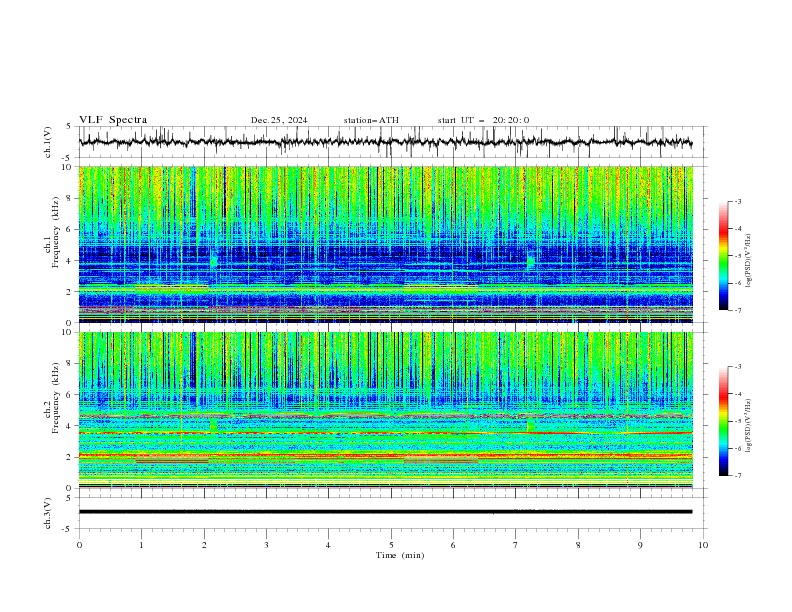792x612 pixels.
Task: Click ch.2 green 4 kHz burst near minute 2
Action: [214, 425]
